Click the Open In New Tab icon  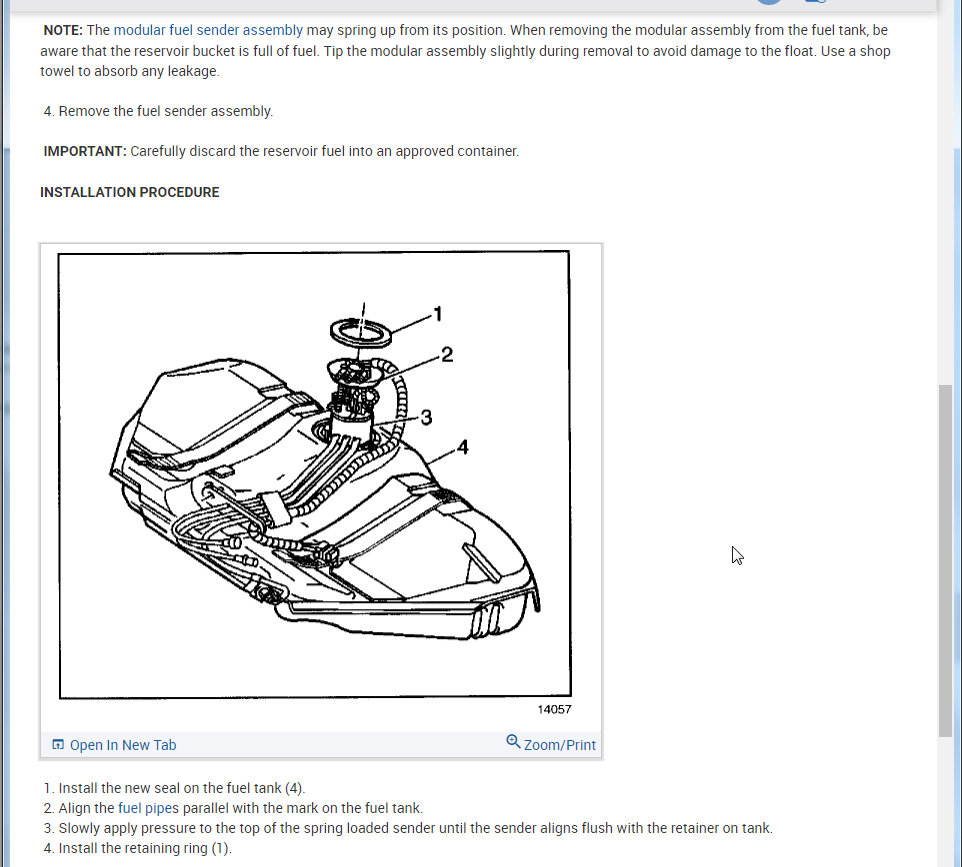(x=58, y=744)
